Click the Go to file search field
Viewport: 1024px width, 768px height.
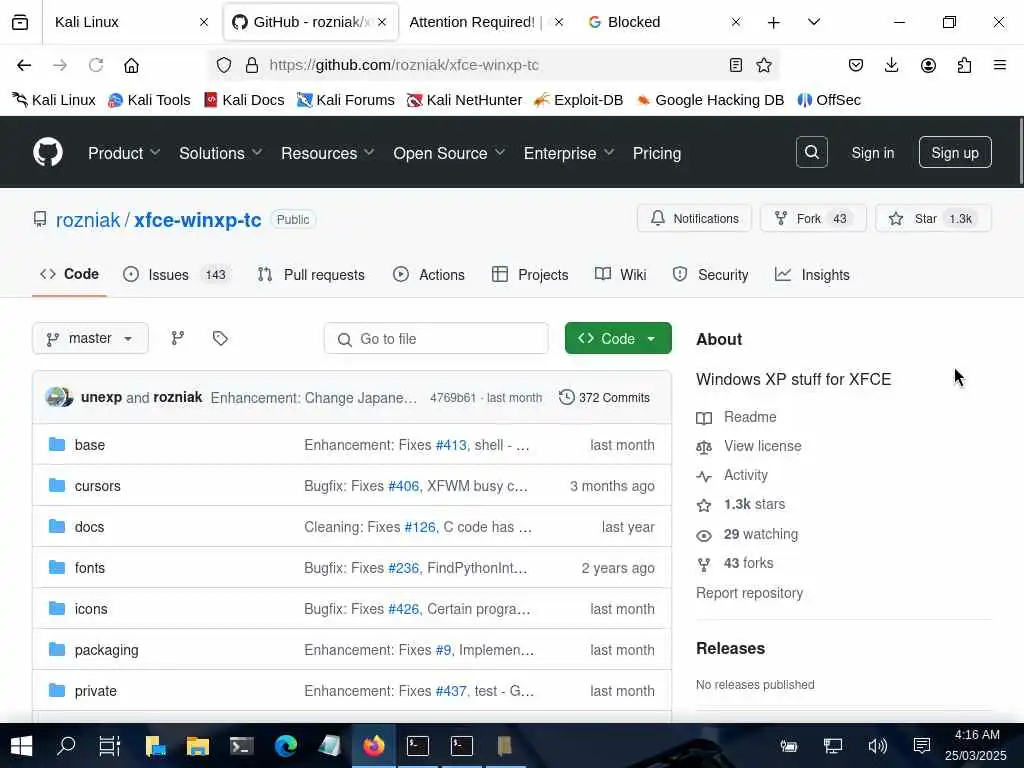coord(436,338)
